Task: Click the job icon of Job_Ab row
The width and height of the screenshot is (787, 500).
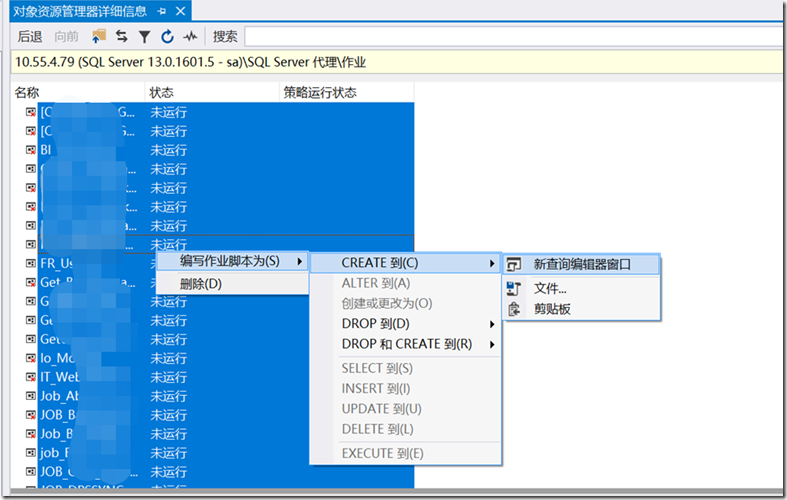Action: (x=31, y=396)
